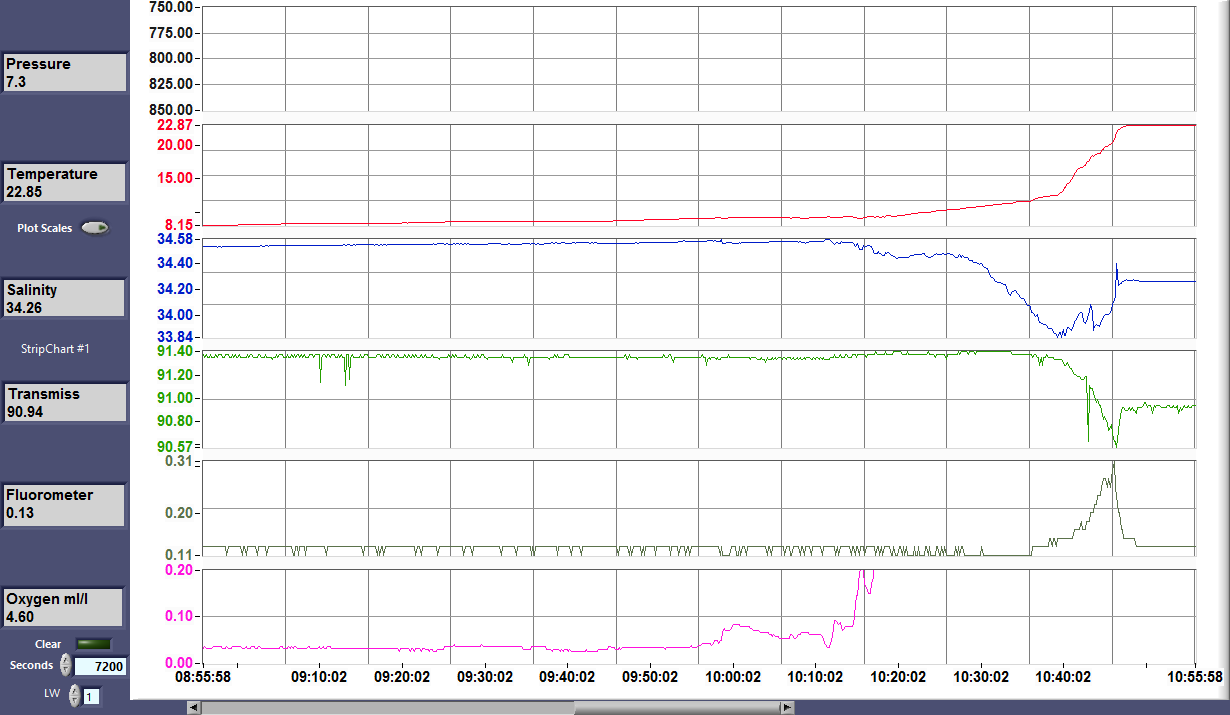Viewport: 1230px width, 715px height.
Task: Click the 34.58 salinity scale maximum
Action: (x=175, y=240)
